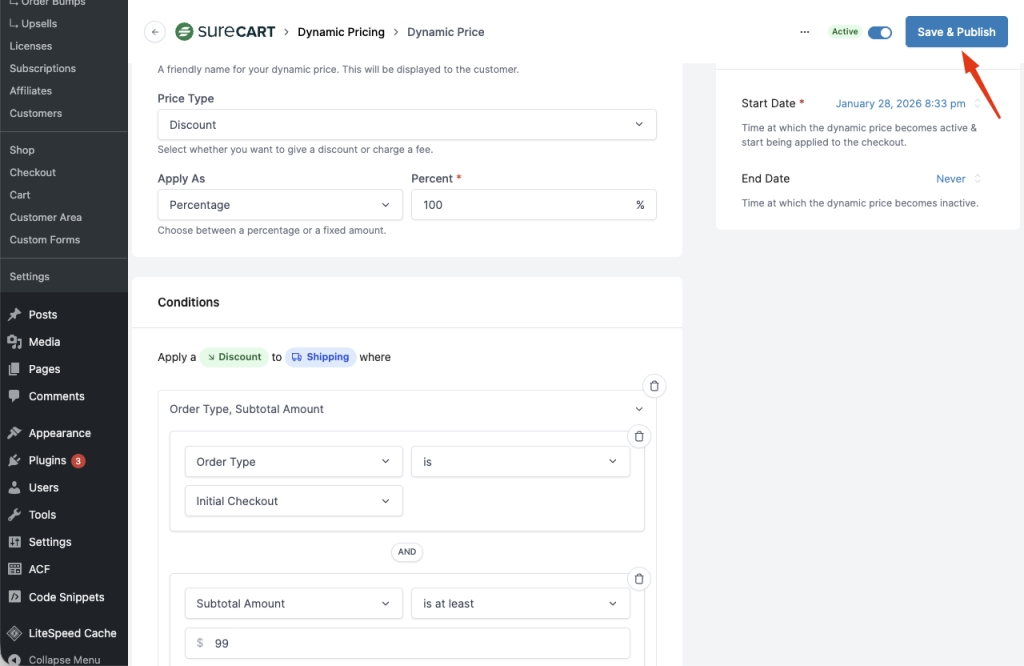Click the January 28, 2026 start date
Screen dimensions: 1024x666
click(900, 103)
